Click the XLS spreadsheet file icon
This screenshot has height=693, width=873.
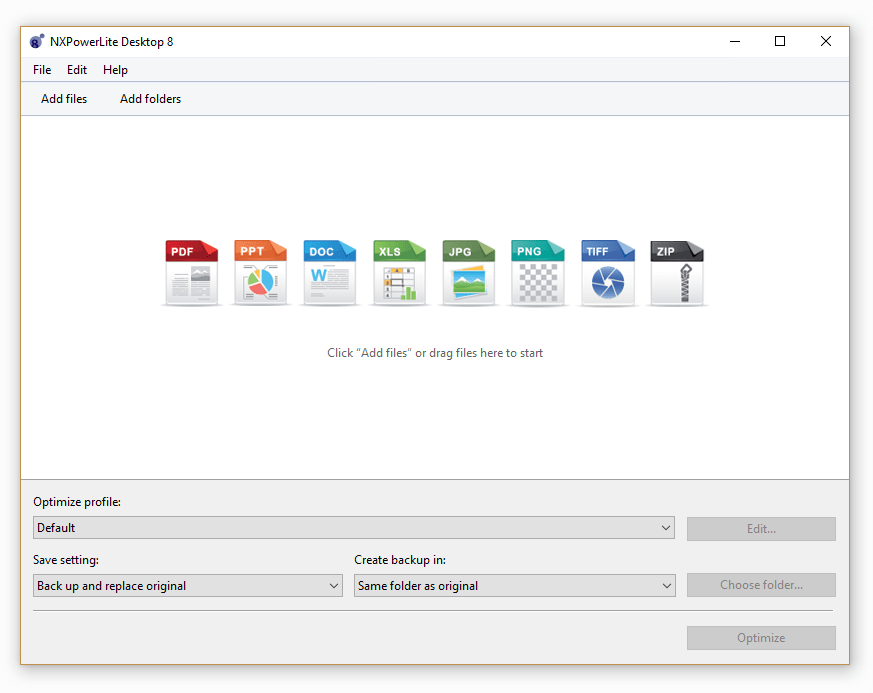[x=399, y=273]
